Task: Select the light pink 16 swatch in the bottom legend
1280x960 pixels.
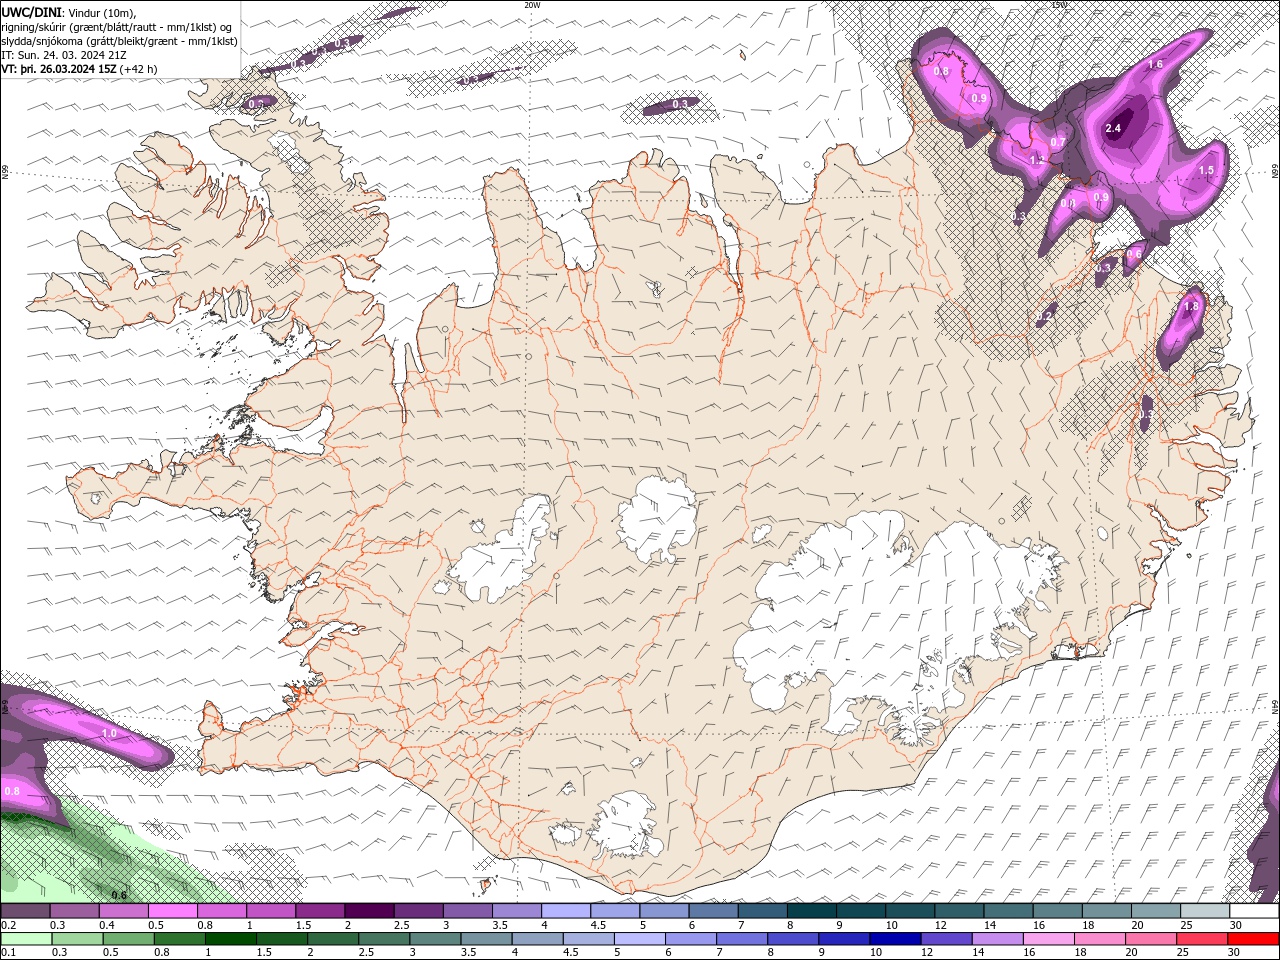Action: (x=1056, y=939)
